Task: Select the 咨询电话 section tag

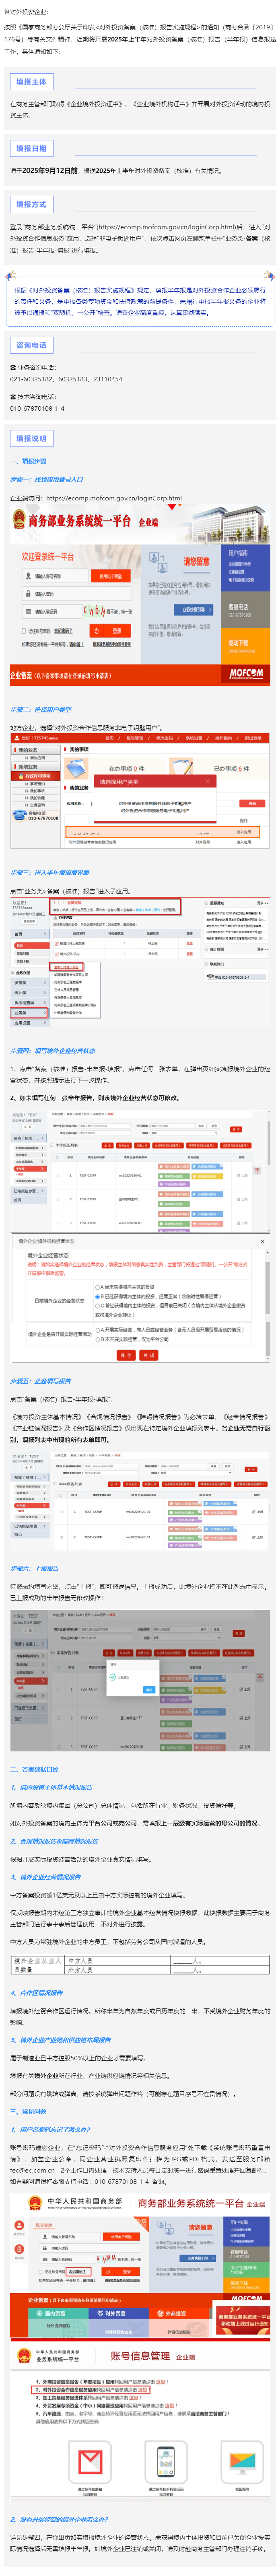Action: click(x=31, y=345)
